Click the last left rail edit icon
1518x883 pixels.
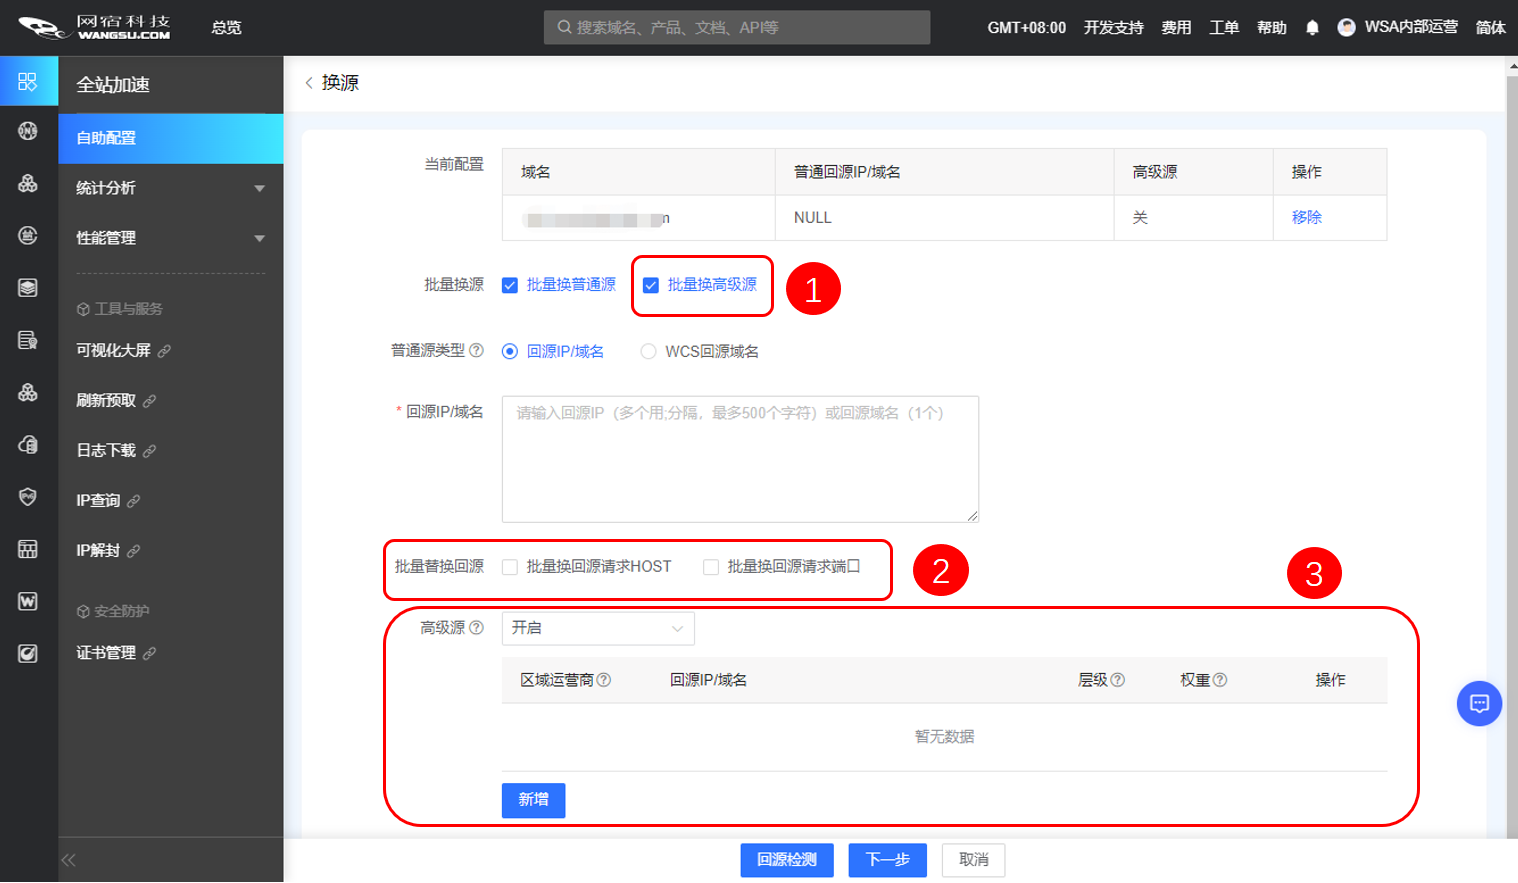28,653
